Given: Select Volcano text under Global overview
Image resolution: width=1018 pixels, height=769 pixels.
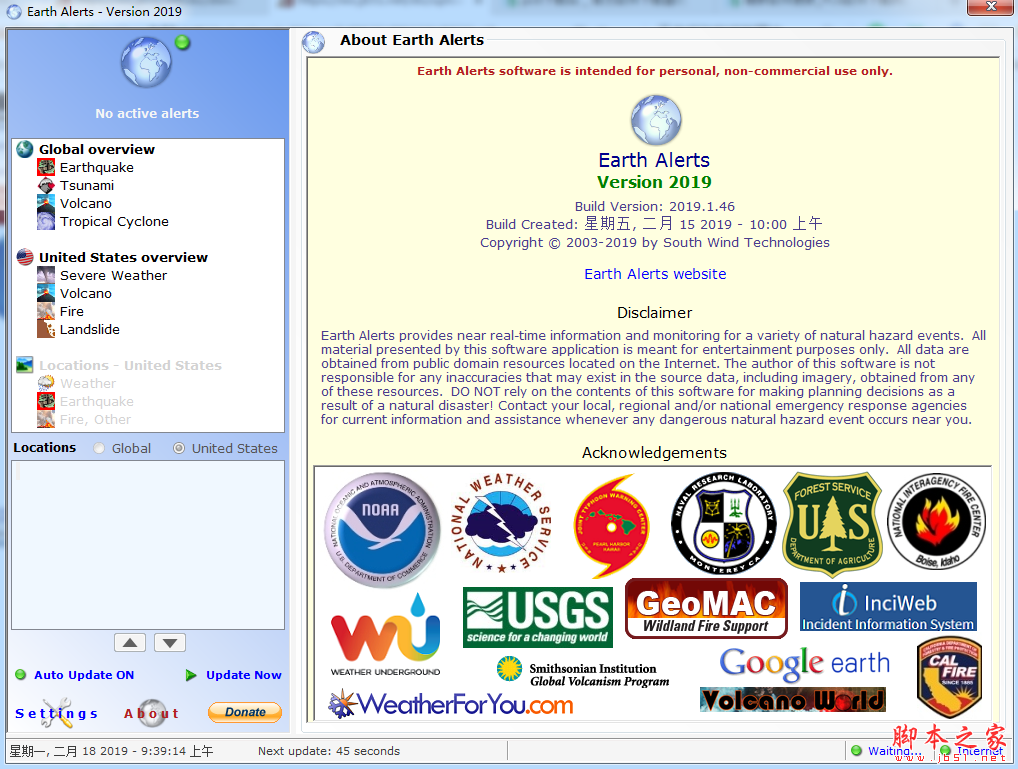Looking at the screenshot, I should [x=86, y=204].
